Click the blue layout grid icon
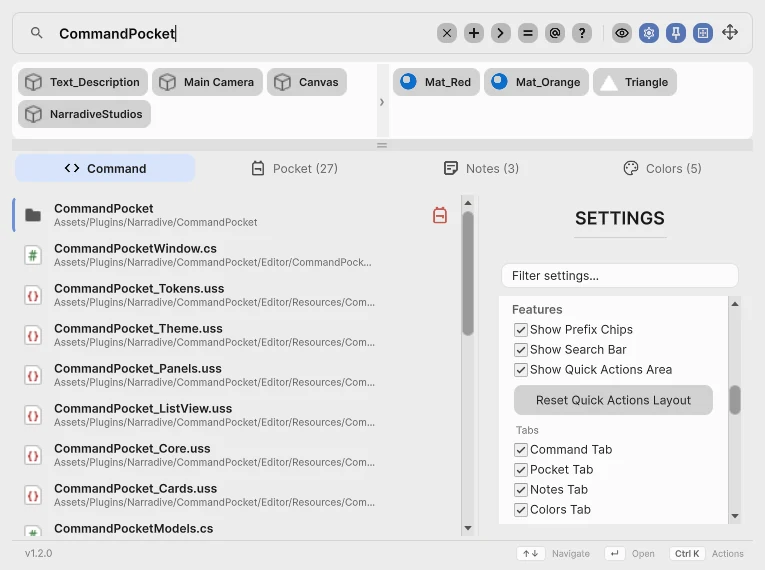 click(703, 33)
